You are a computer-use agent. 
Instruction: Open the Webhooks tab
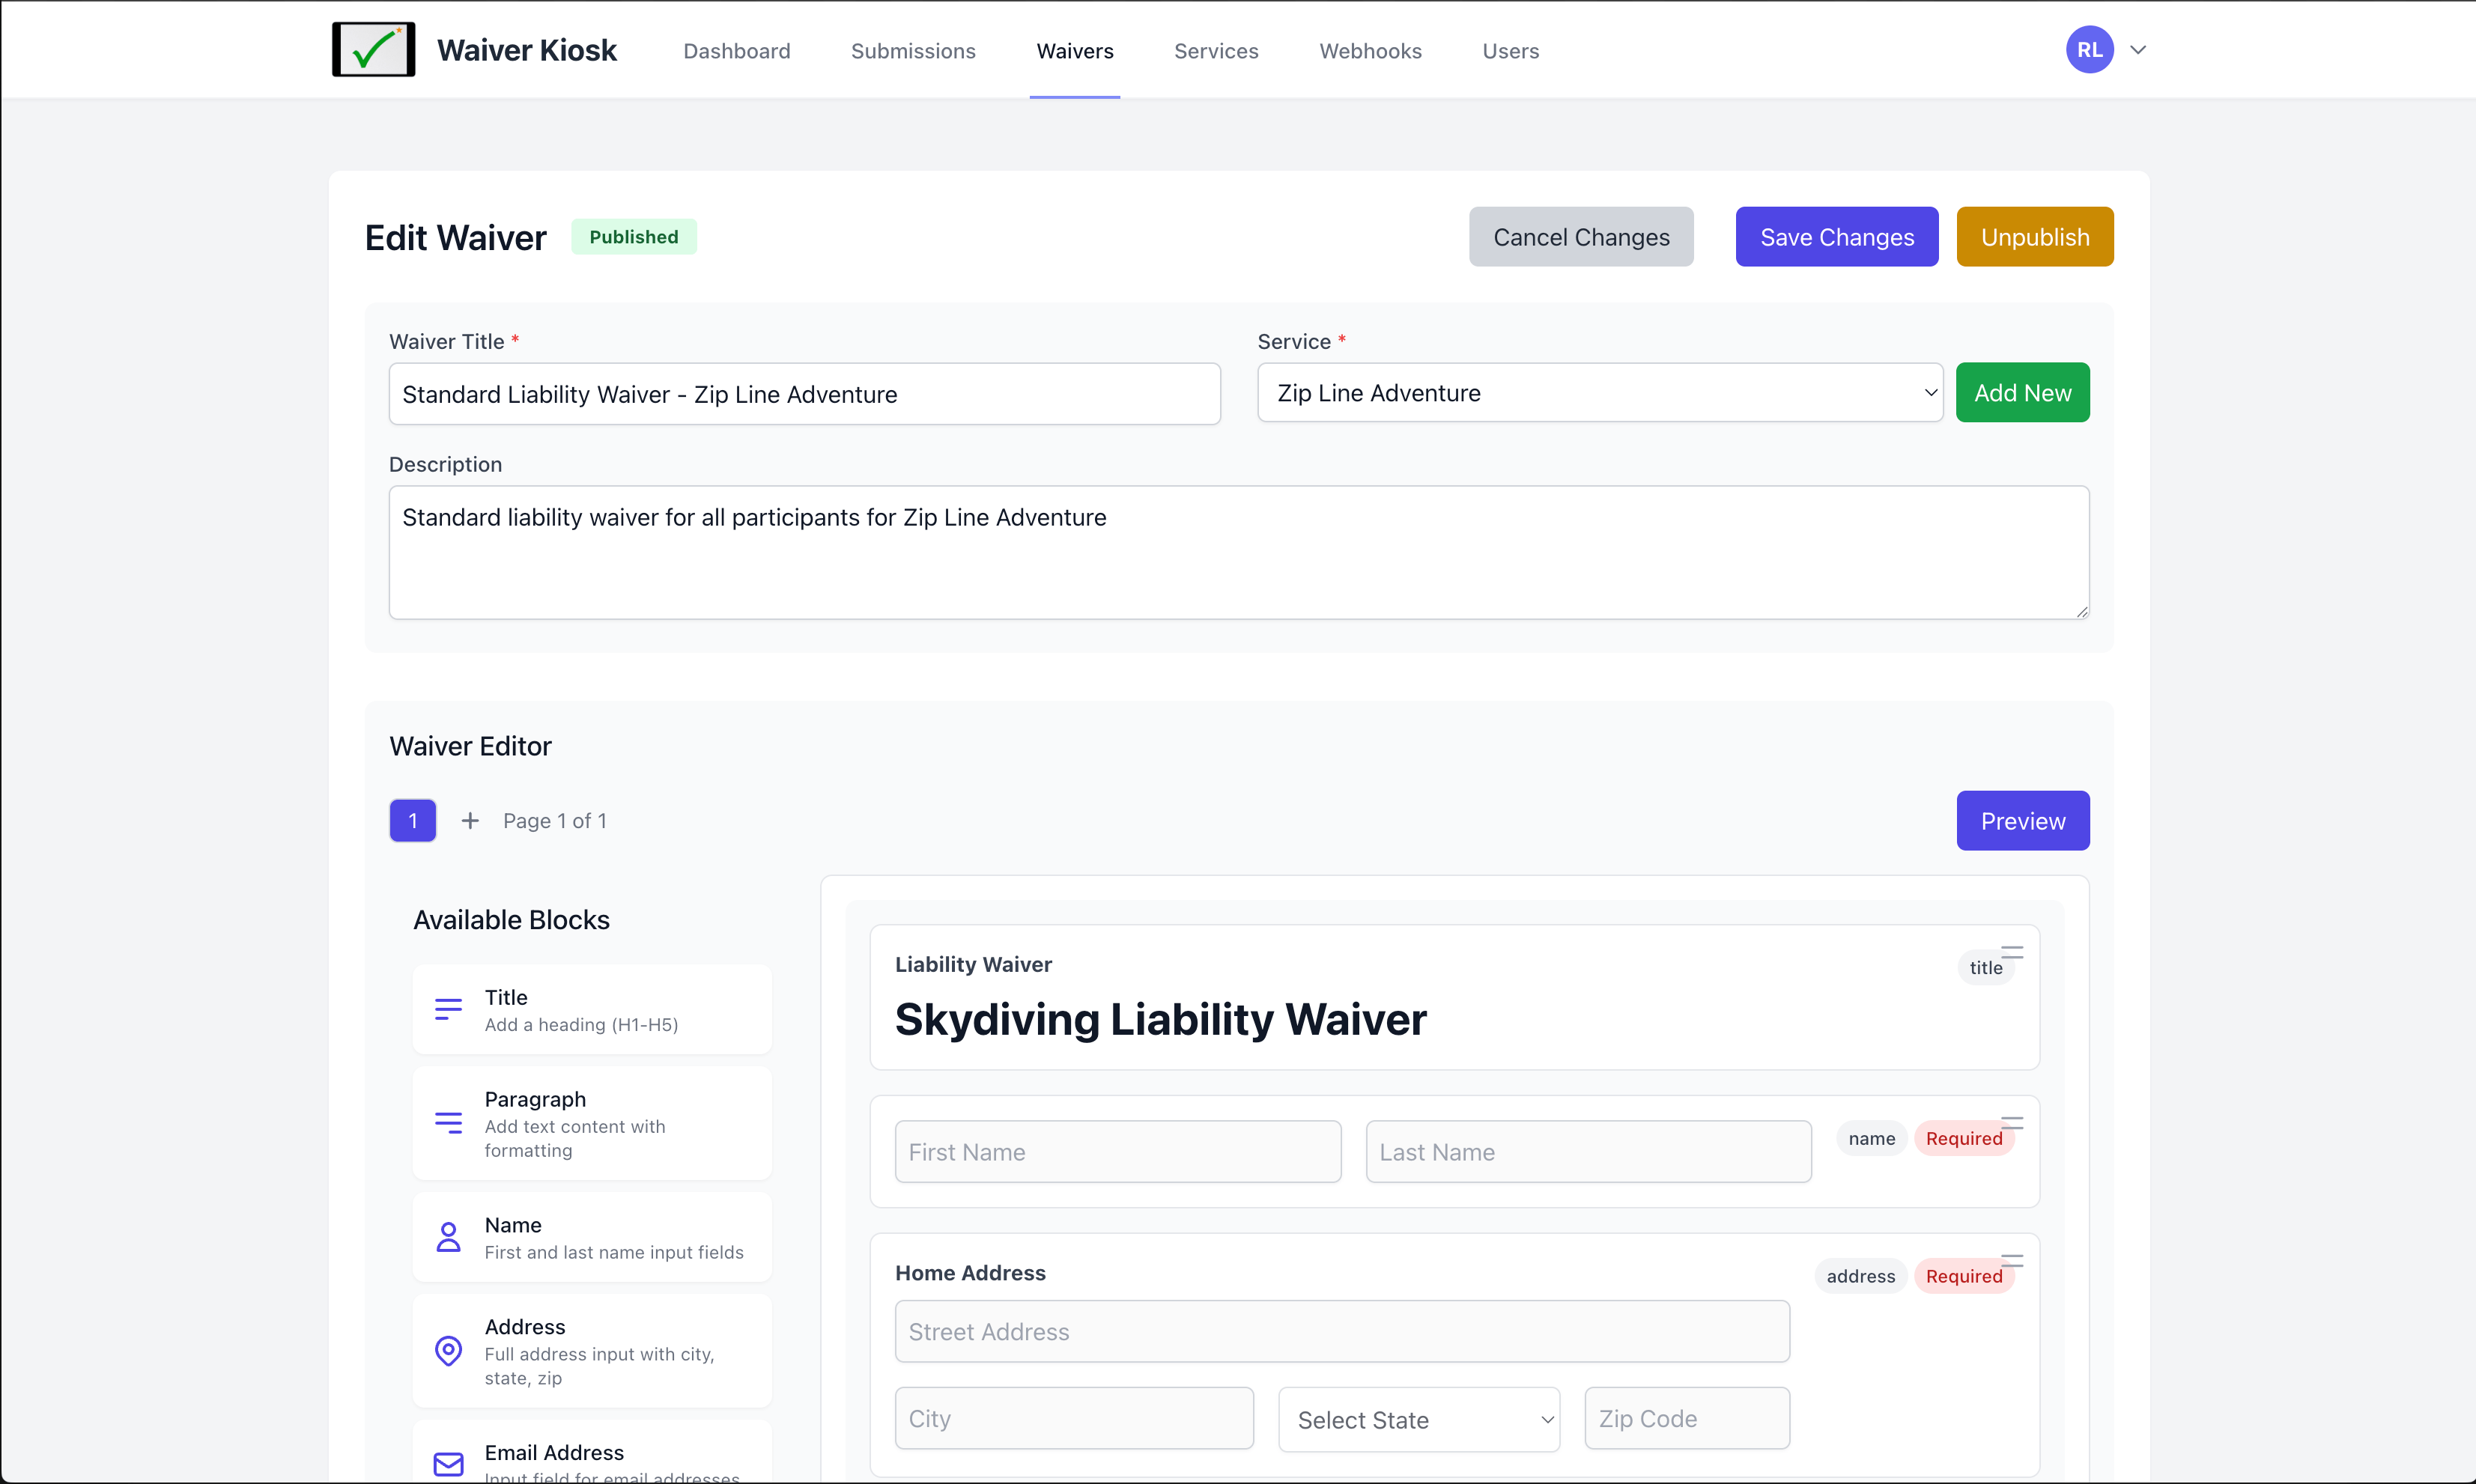tap(1370, 51)
